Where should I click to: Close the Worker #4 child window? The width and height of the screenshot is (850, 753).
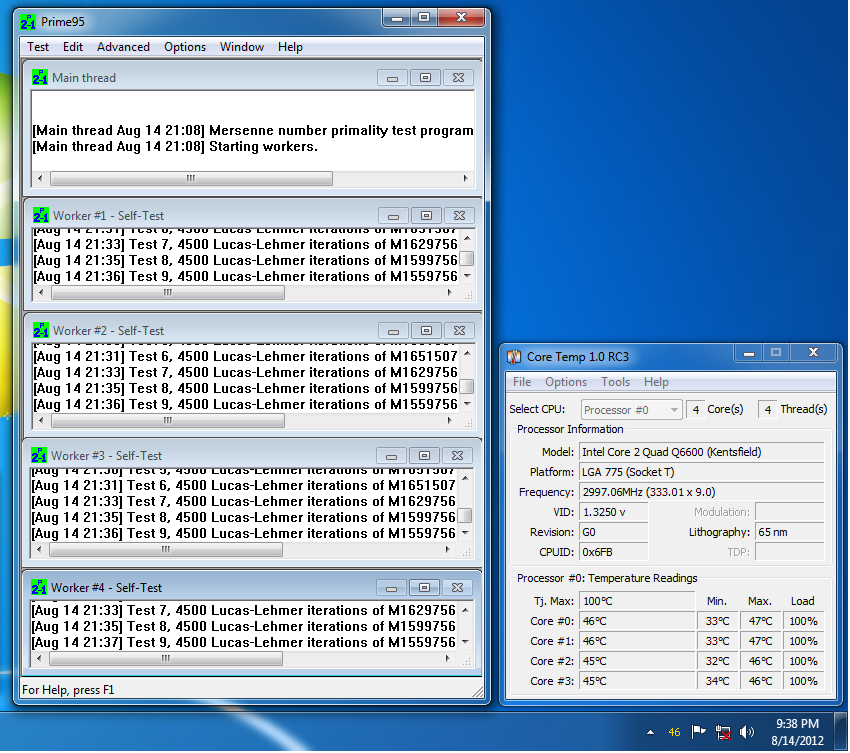(457, 588)
